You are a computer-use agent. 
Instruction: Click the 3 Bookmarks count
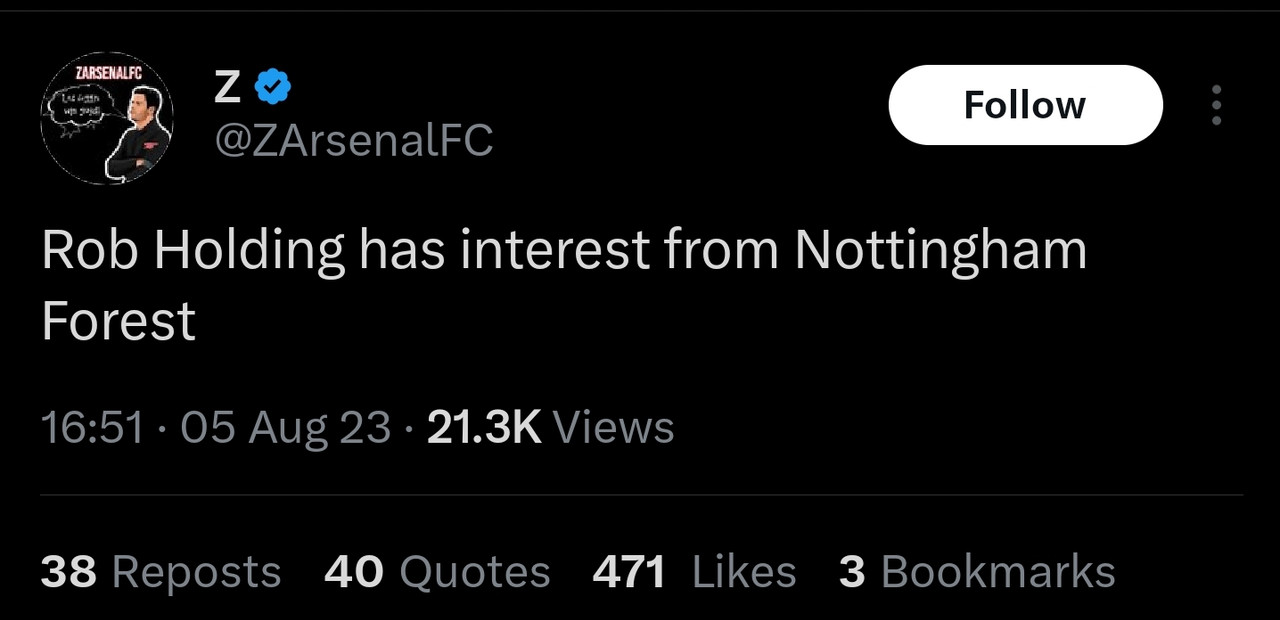(x=977, y=572)
